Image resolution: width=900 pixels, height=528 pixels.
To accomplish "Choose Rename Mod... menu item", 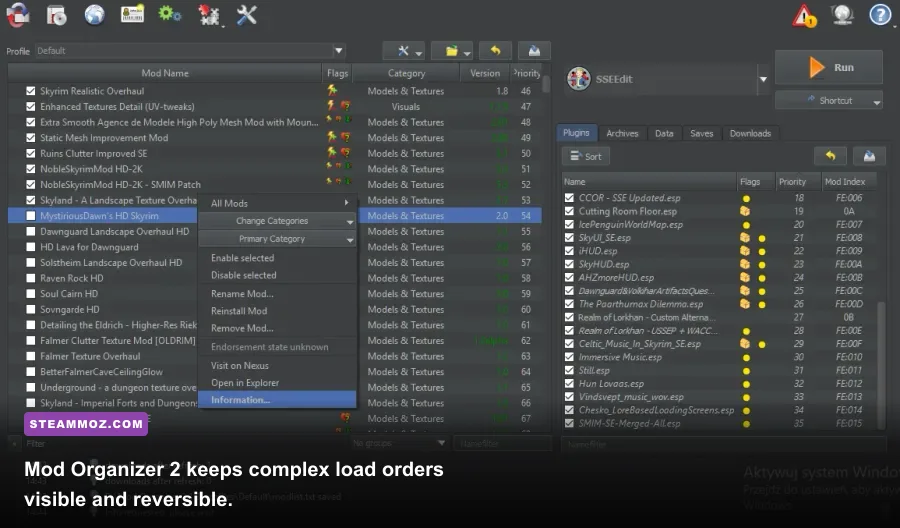I will [x=277, y=294].
